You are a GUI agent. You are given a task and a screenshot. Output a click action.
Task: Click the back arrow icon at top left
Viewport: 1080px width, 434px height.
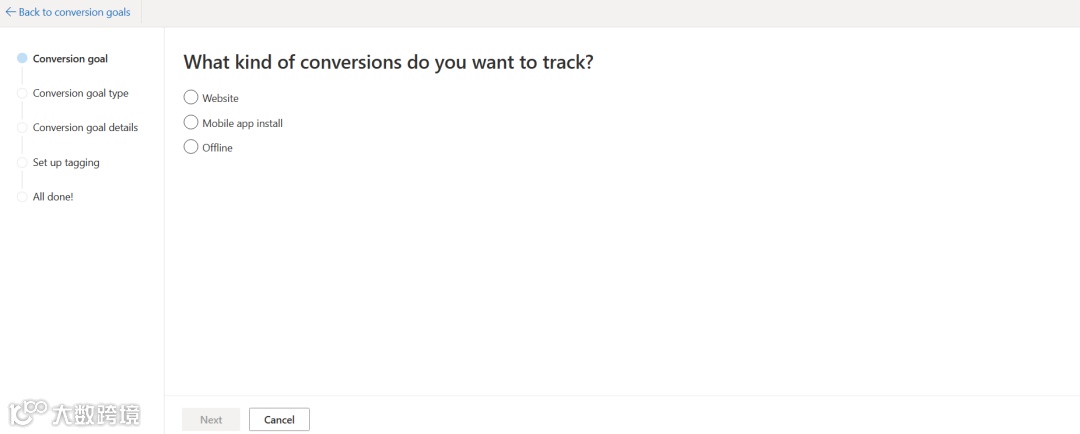click(11, 12)
